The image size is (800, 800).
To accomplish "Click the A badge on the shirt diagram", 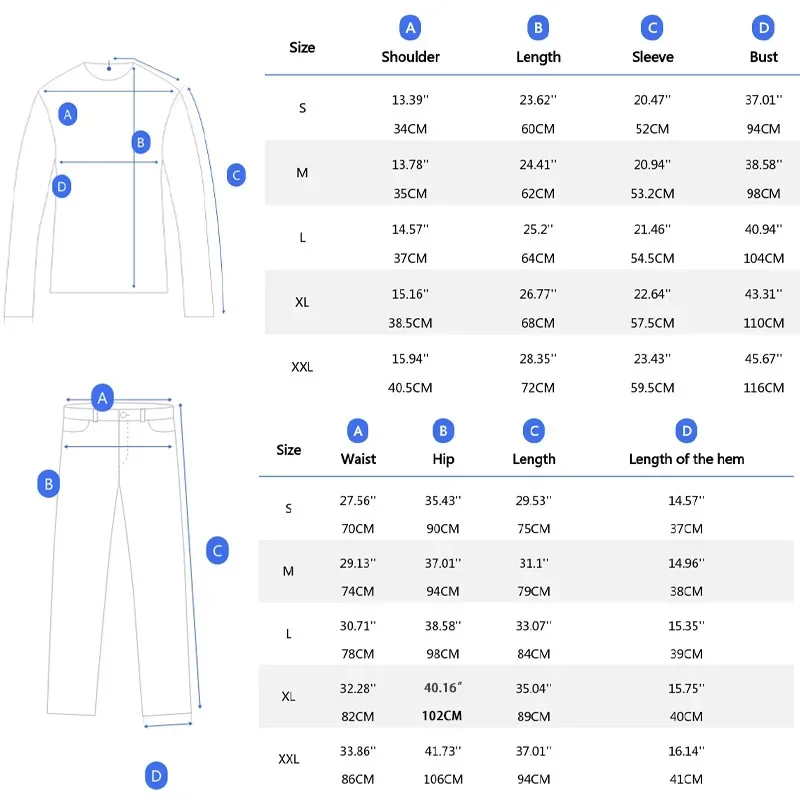I will click(x=68, y=114).
